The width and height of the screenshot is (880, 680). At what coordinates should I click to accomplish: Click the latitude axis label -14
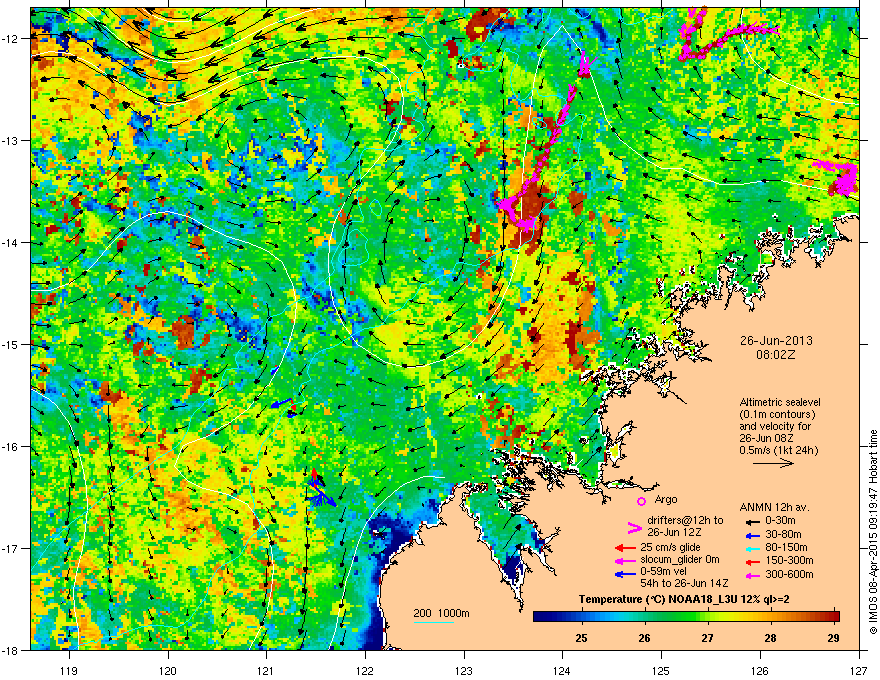[x=10, y=242]
